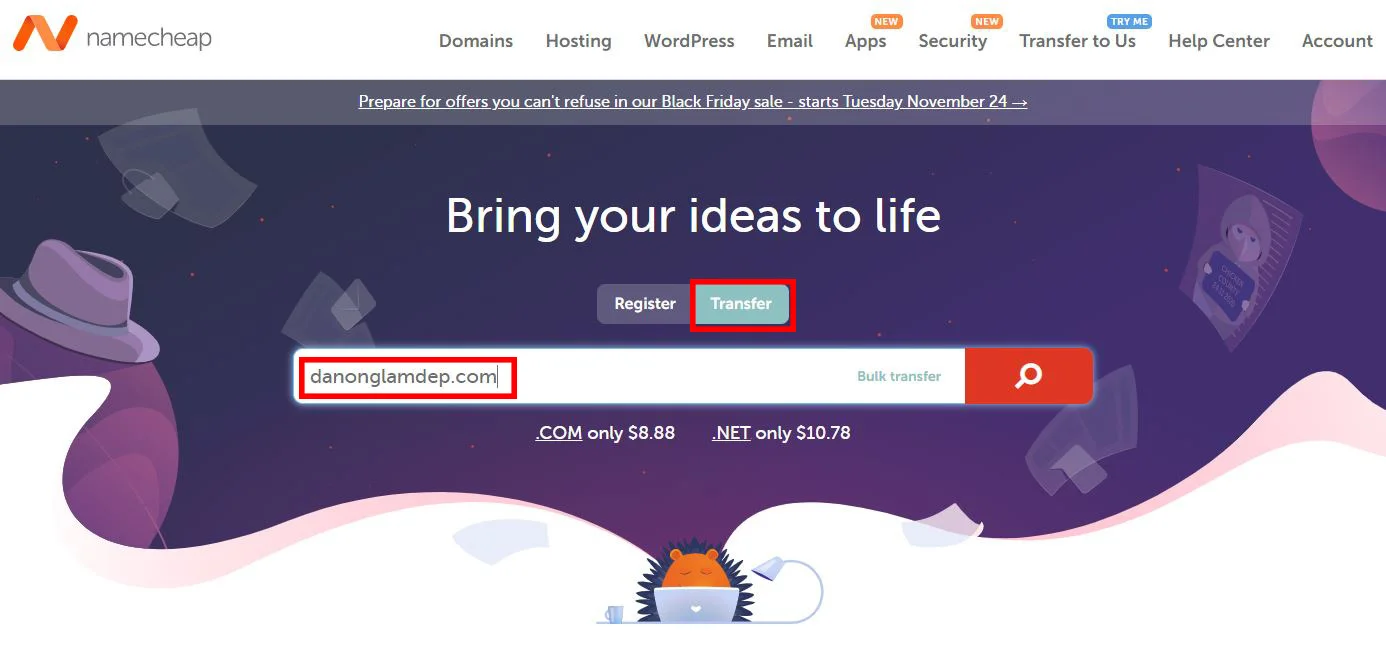
Task: Click the Bulk transfer link
Action: coord(898,376)
